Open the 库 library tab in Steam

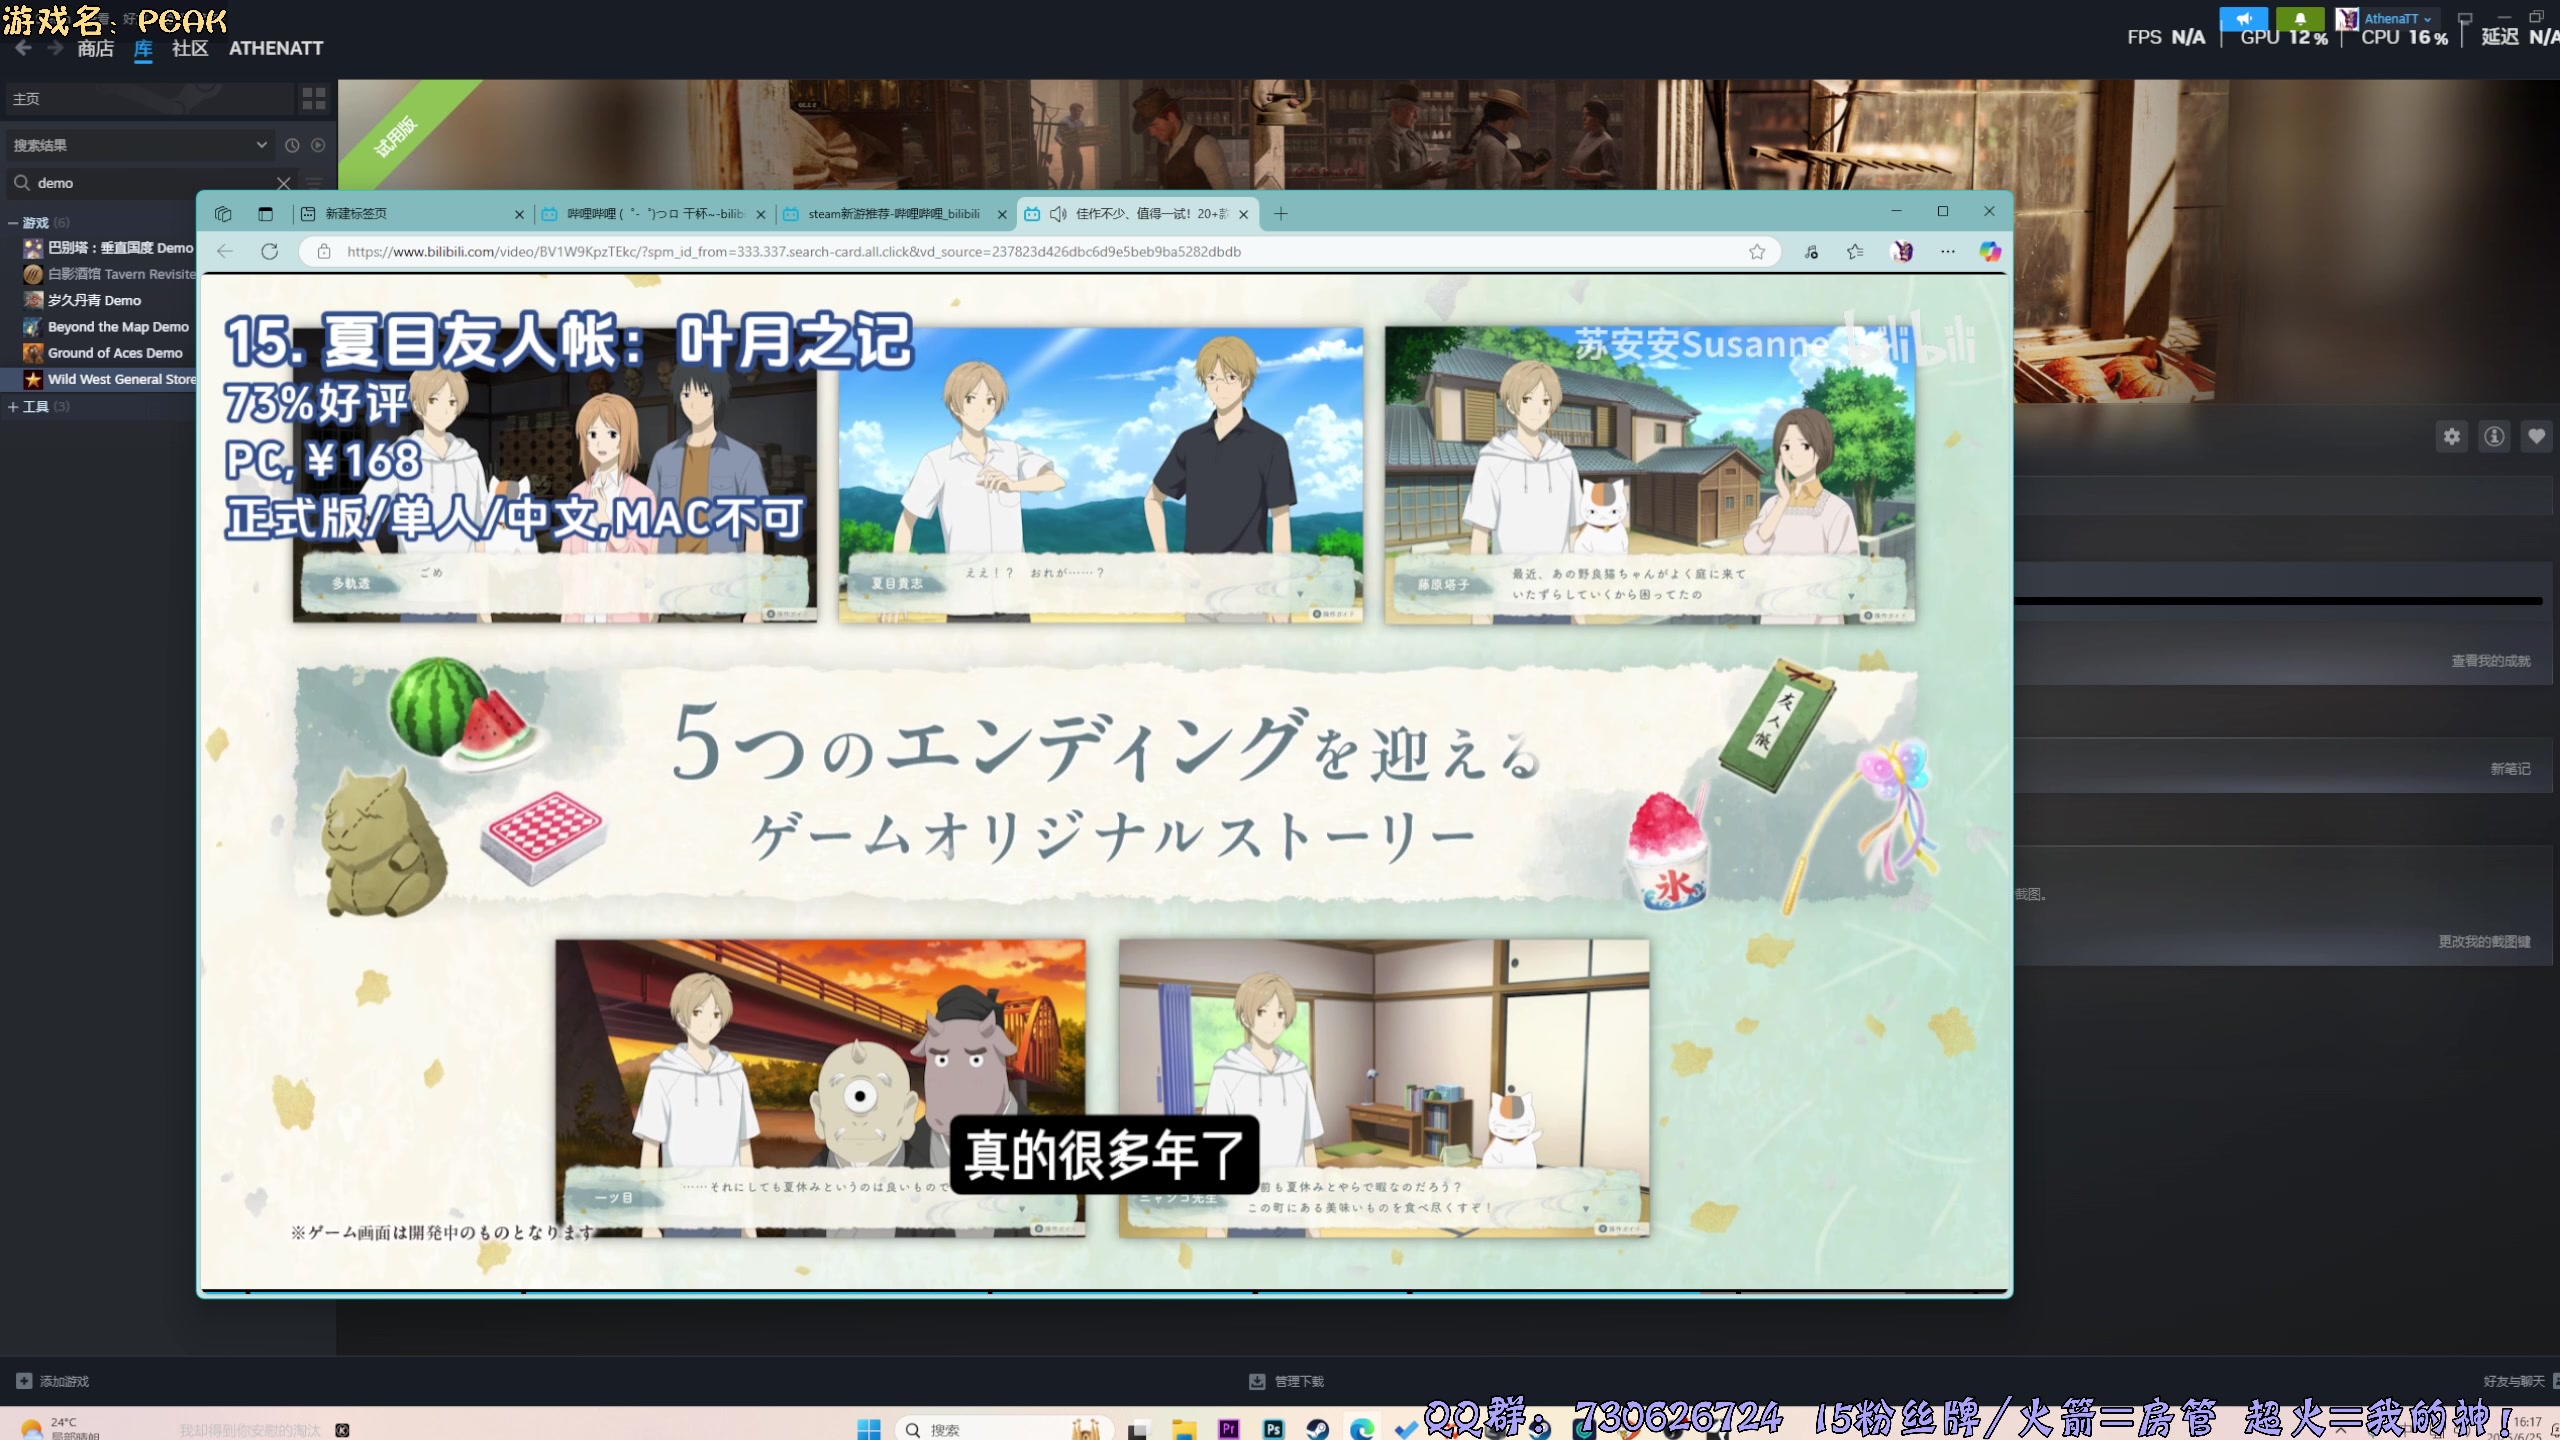point(143,48)
